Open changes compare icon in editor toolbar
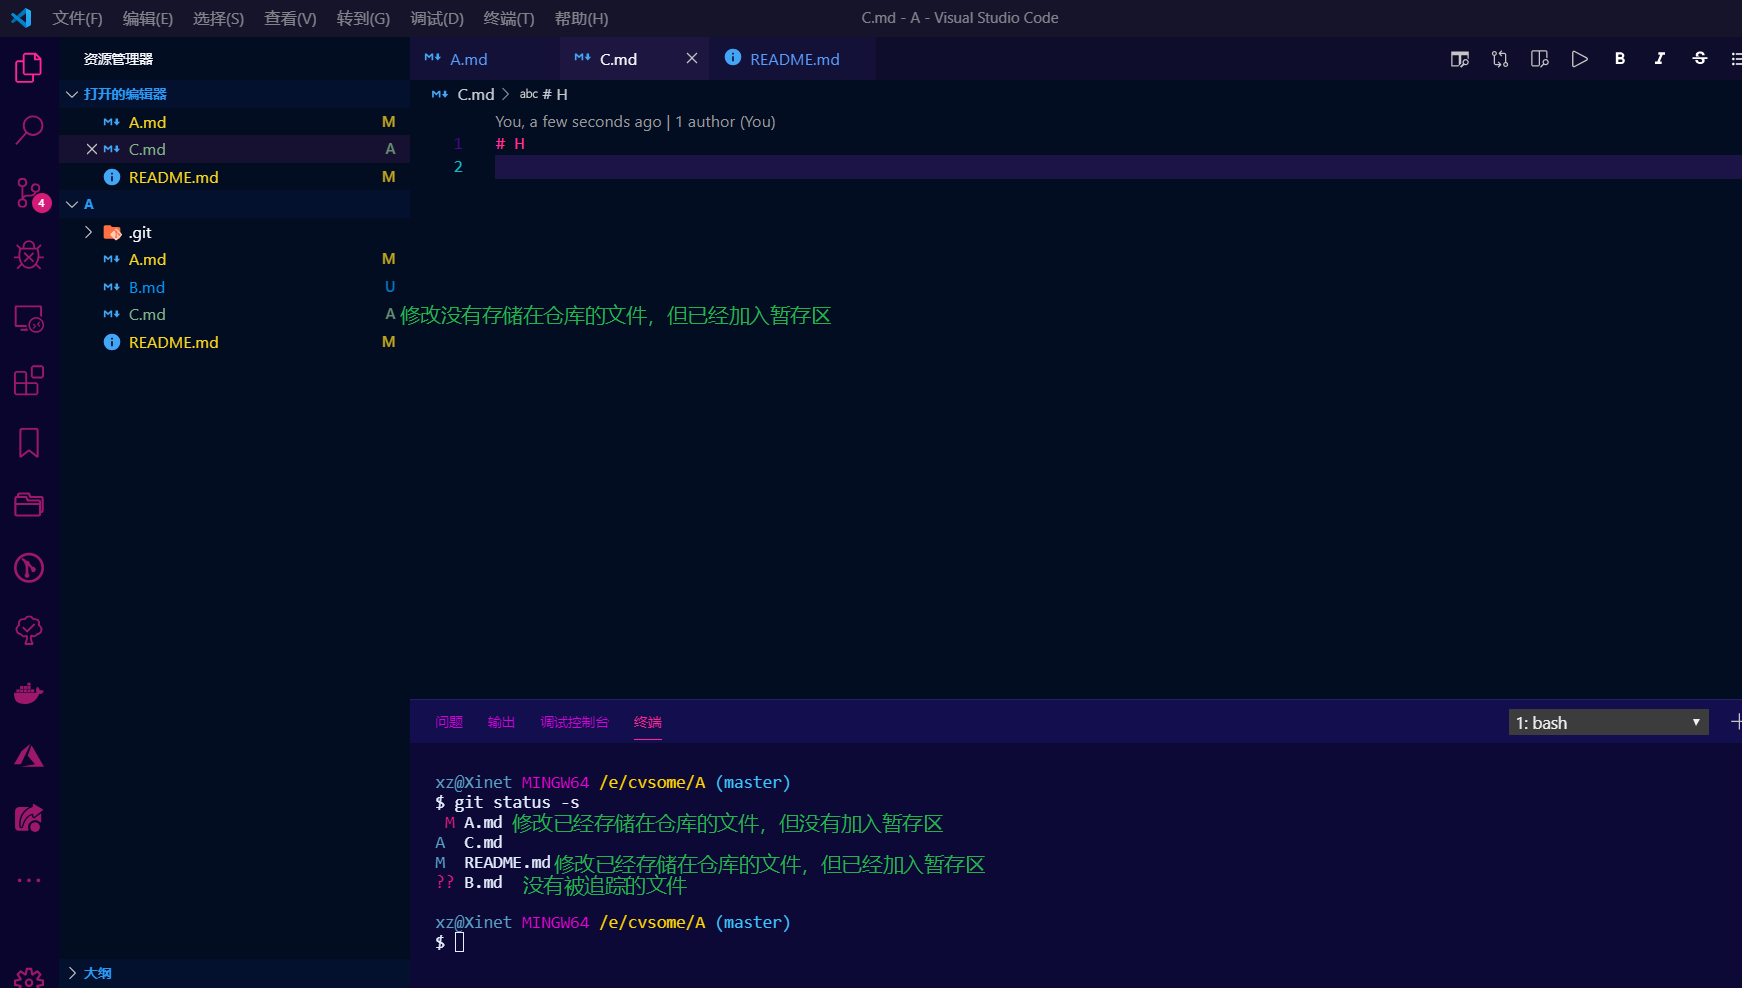This screenshot has height=988, width=1742. pos(1500,59)
